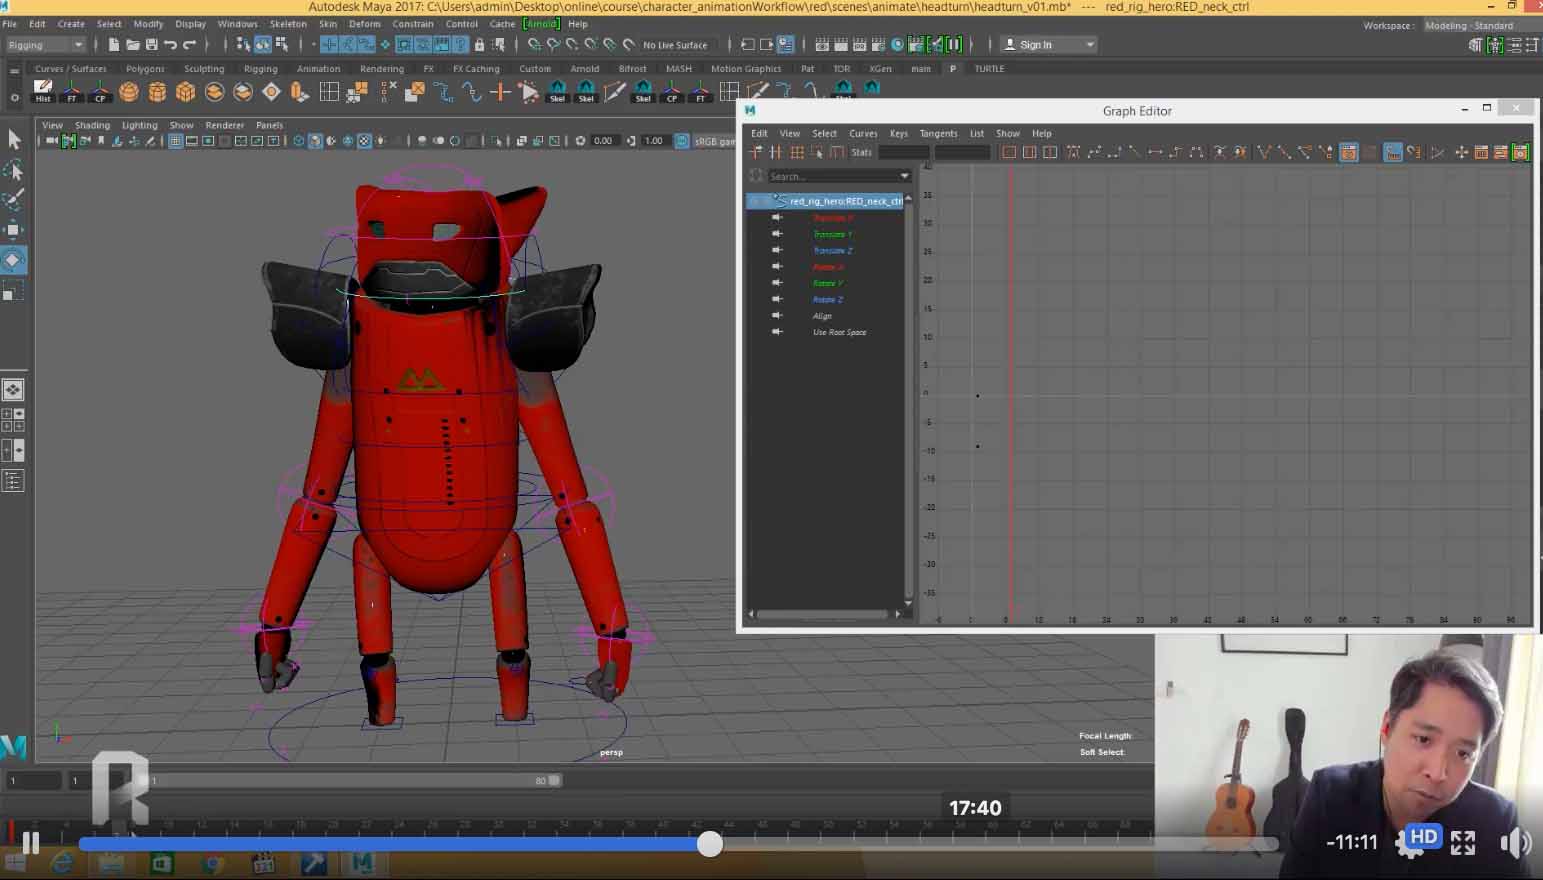This screenshot has height=880, width=1543.
Task: Click the Graph Editor lattice deform keys icon
Action: click(797, 153)
